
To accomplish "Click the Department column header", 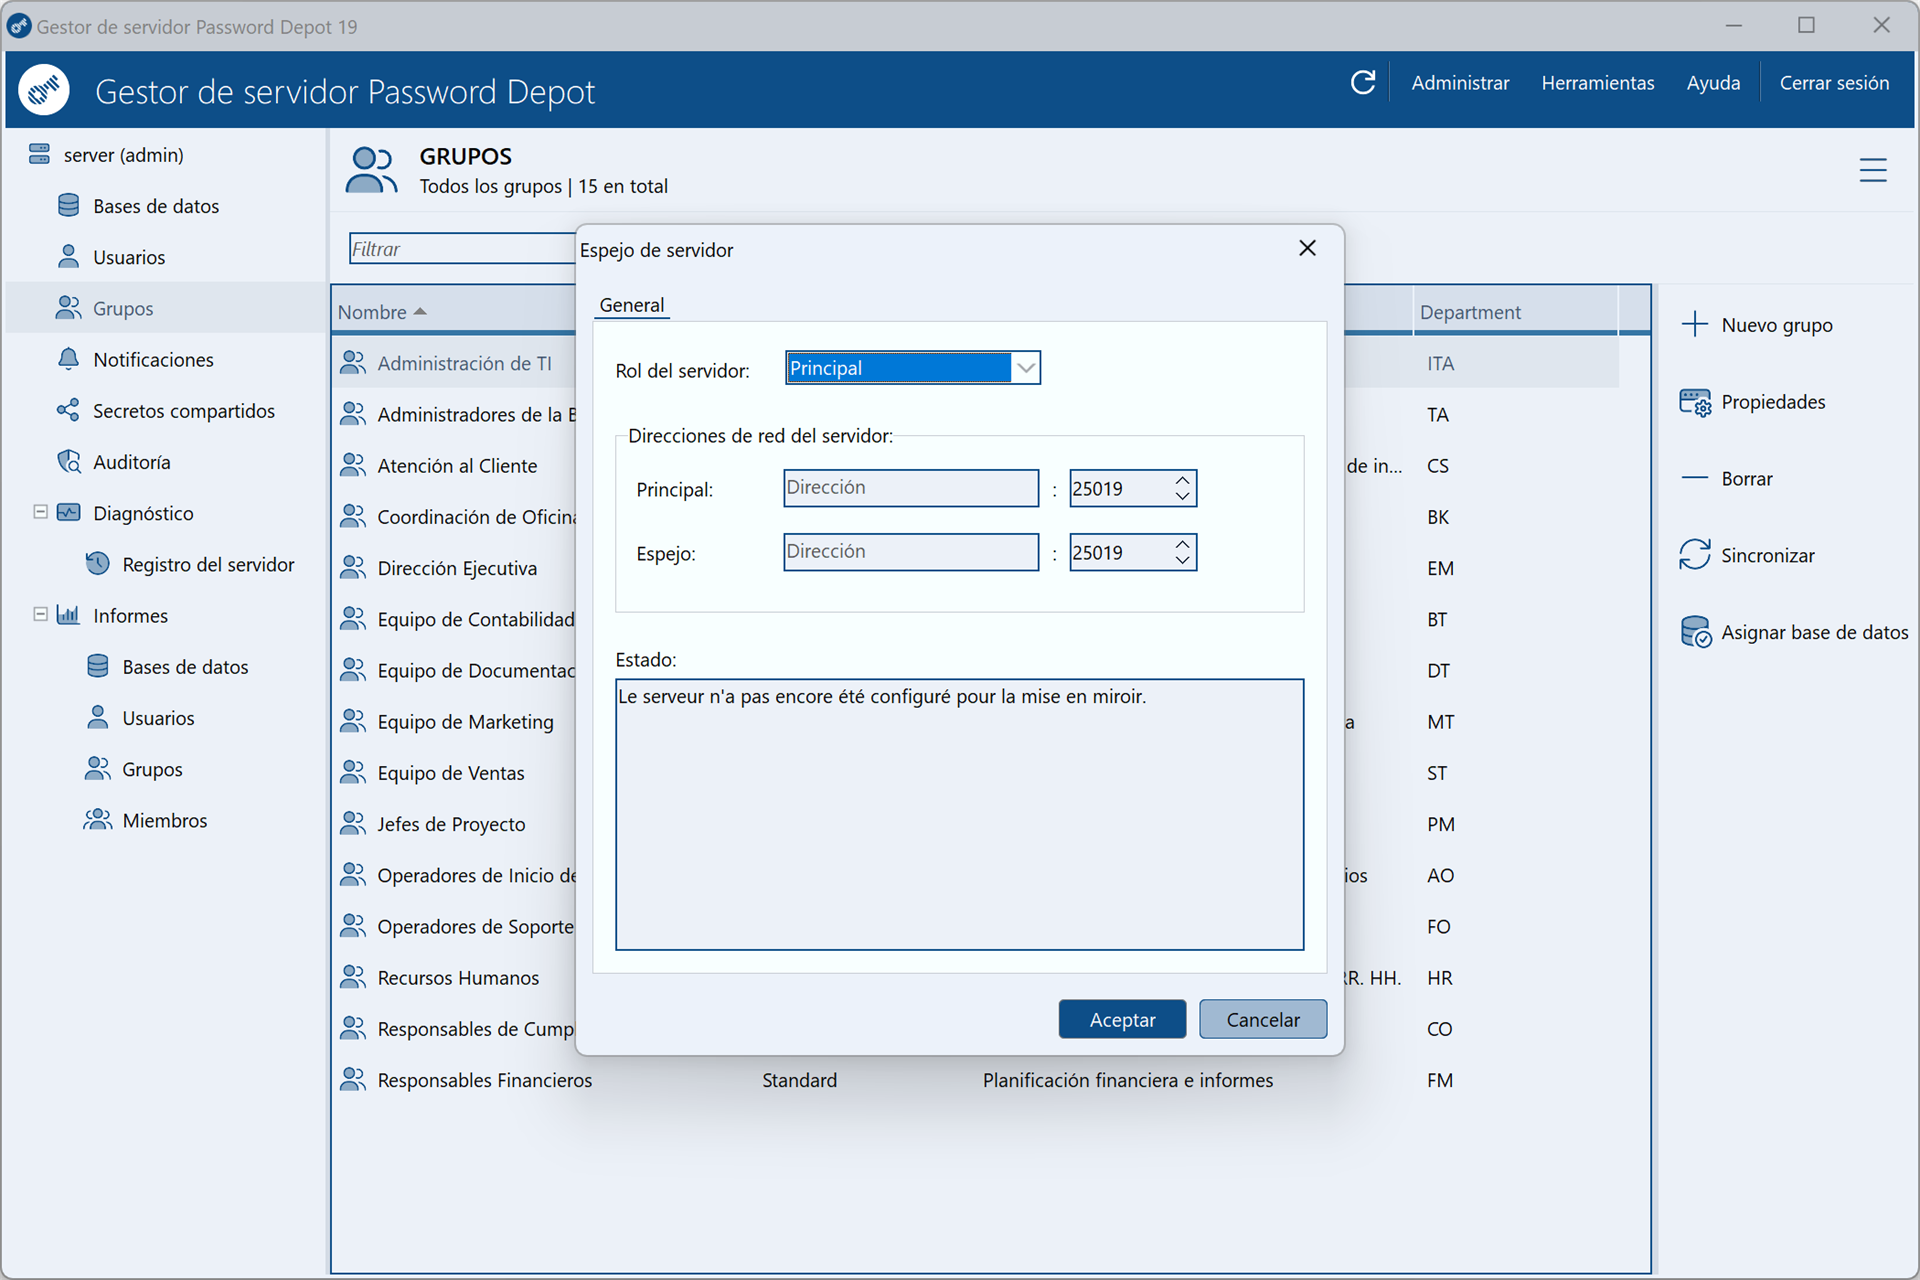I will [x=1514, y=312].
